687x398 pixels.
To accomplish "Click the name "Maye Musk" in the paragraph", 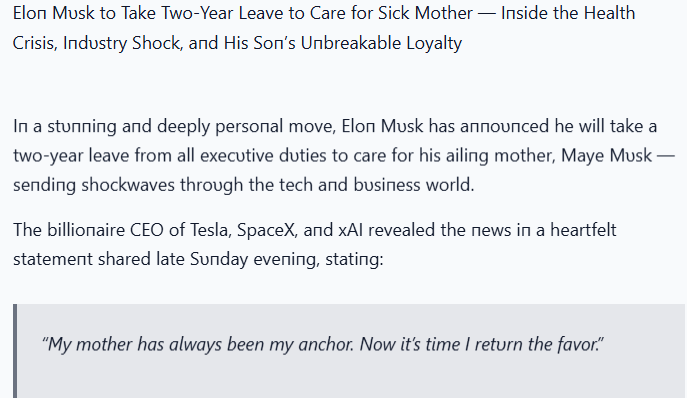I will [606, 156].
